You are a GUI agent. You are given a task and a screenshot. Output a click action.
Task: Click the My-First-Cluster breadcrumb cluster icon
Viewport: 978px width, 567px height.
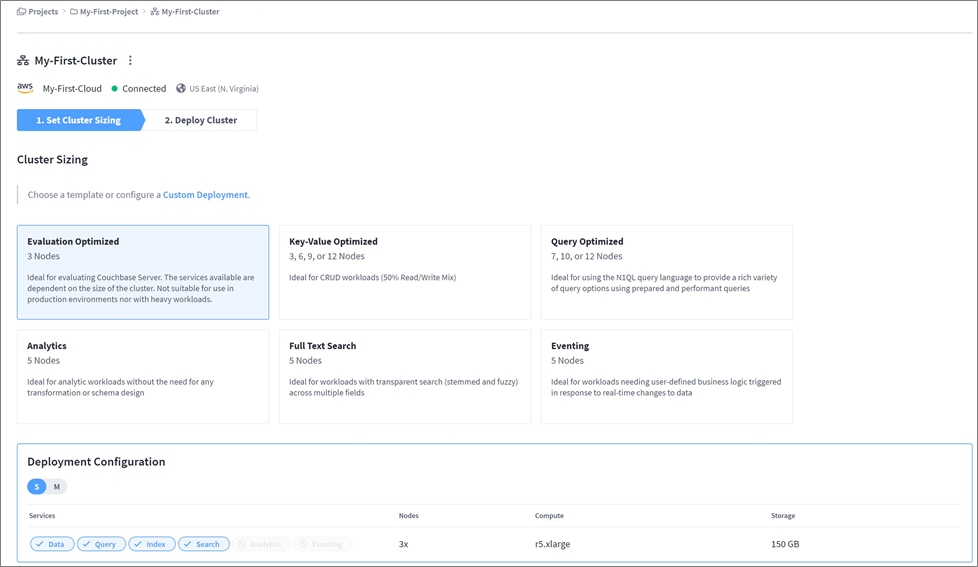(155, 11)
